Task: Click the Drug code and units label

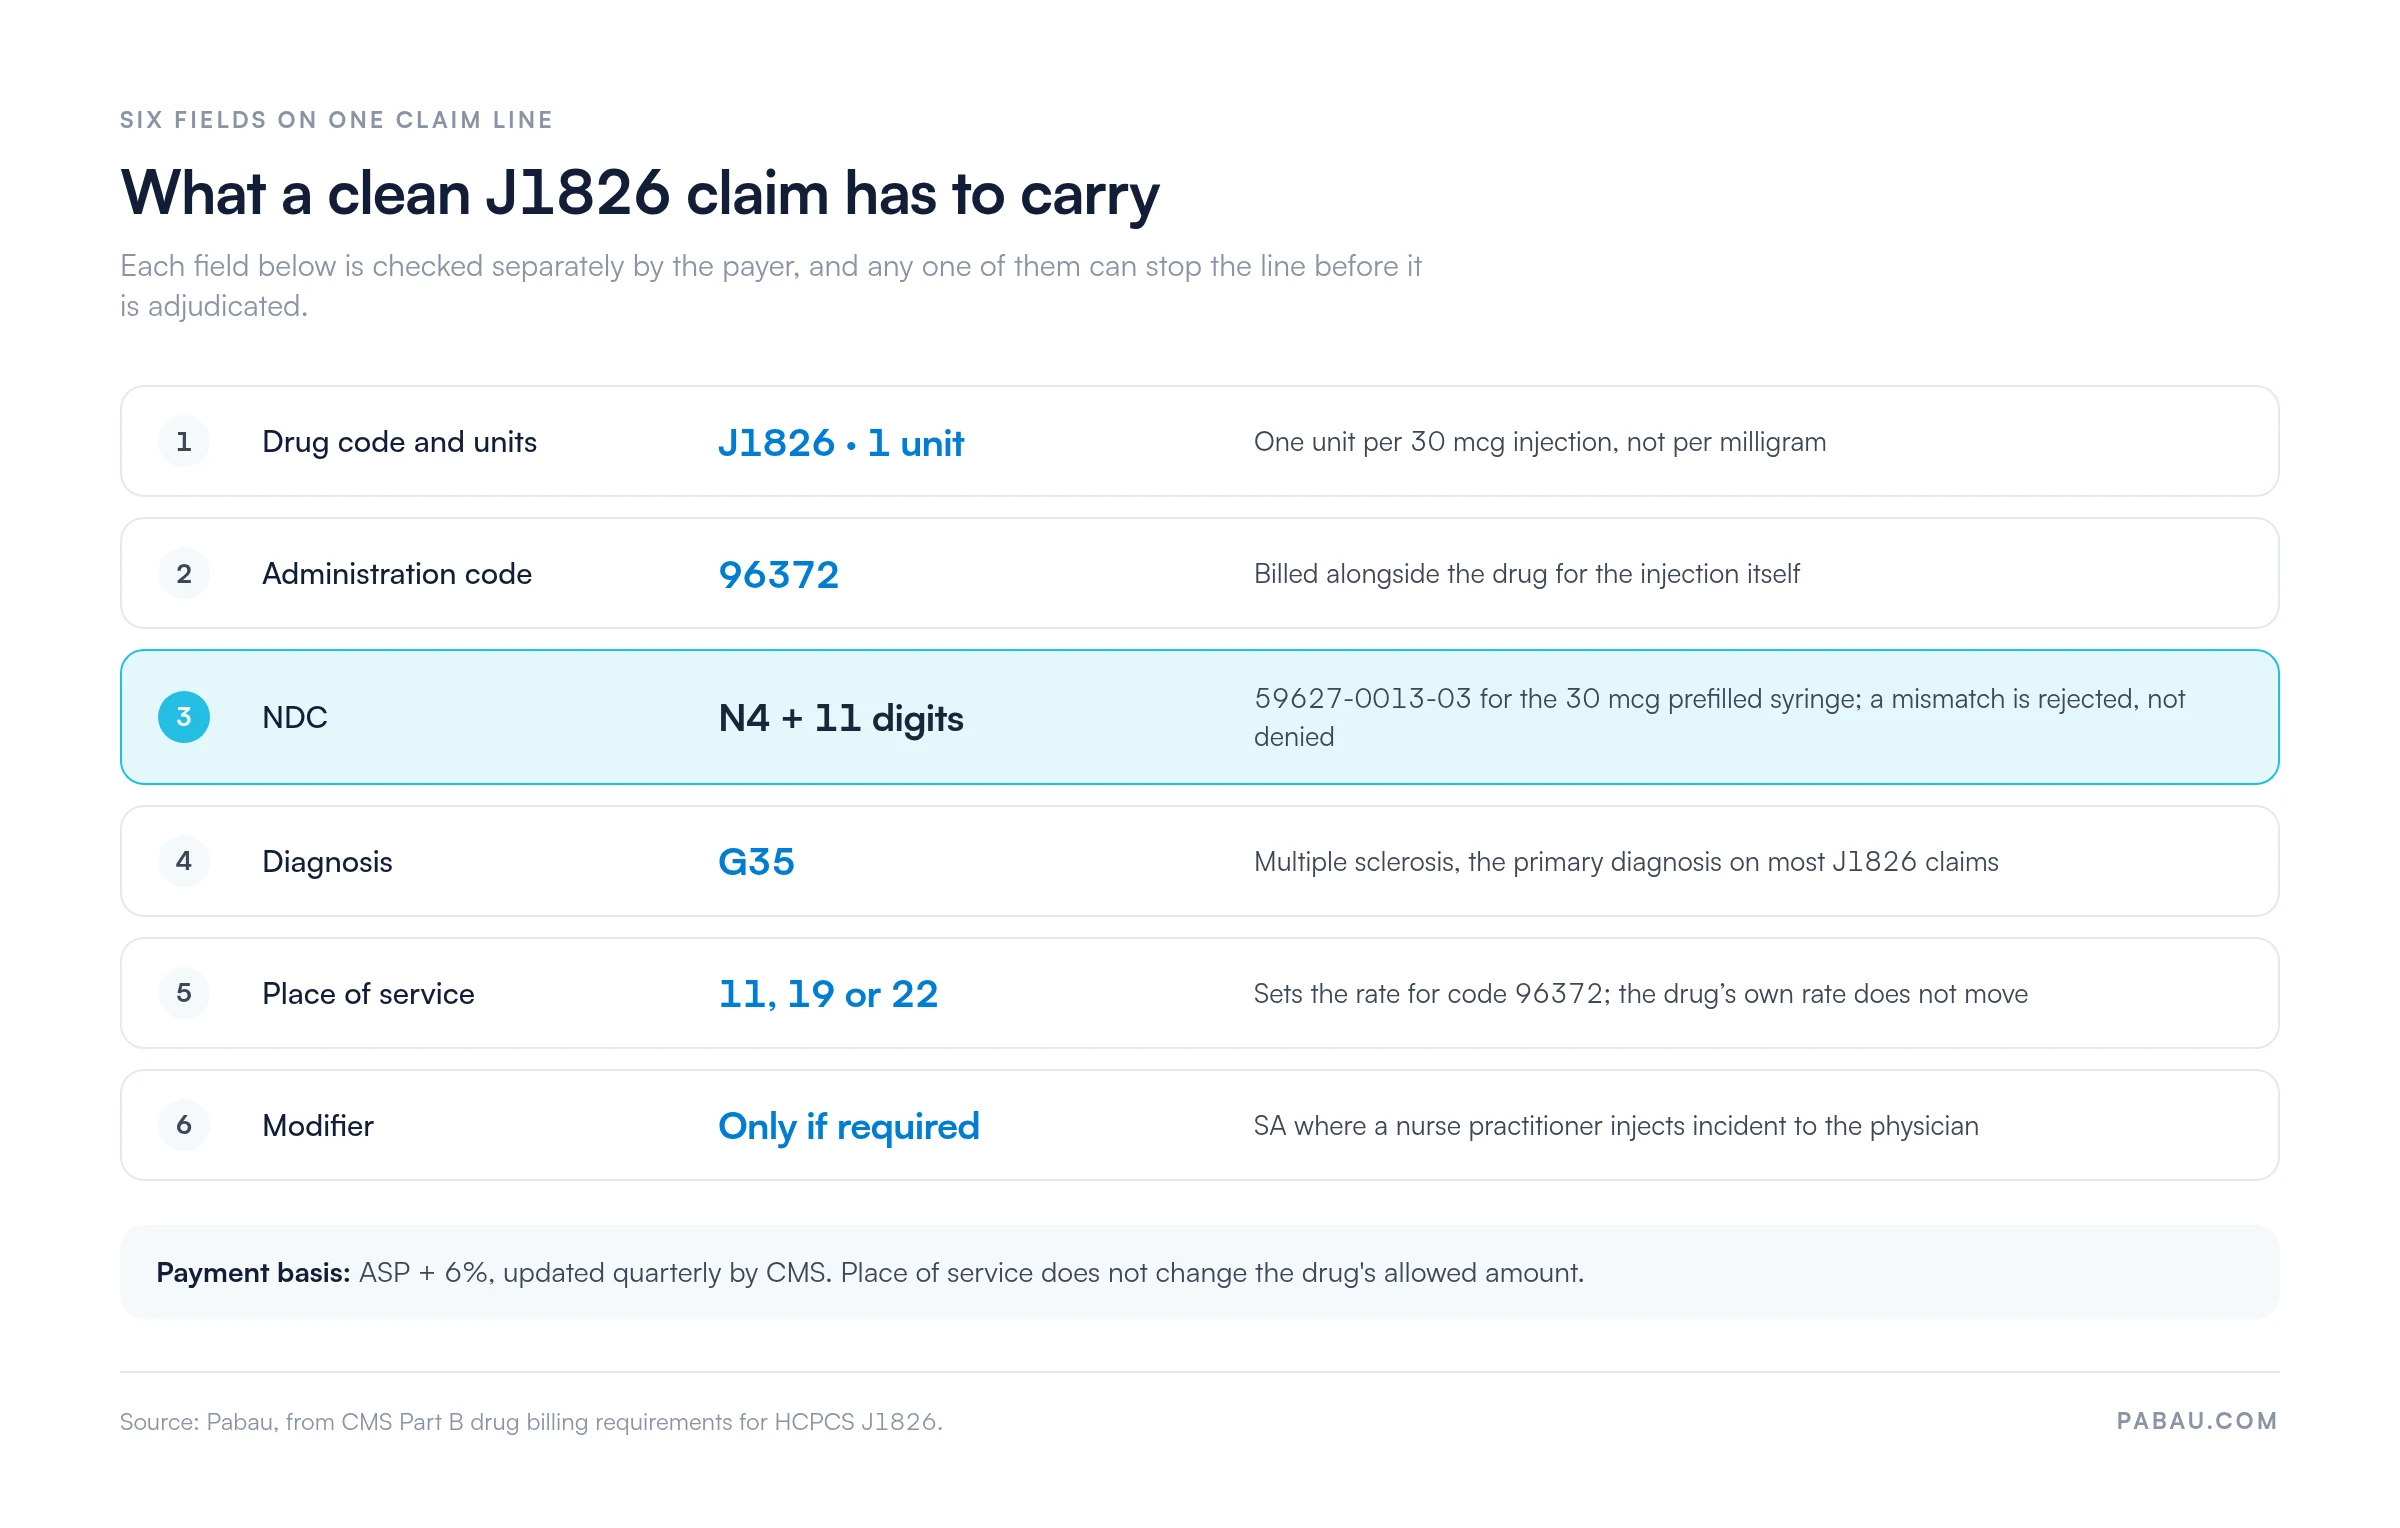Action: [399, 442]
